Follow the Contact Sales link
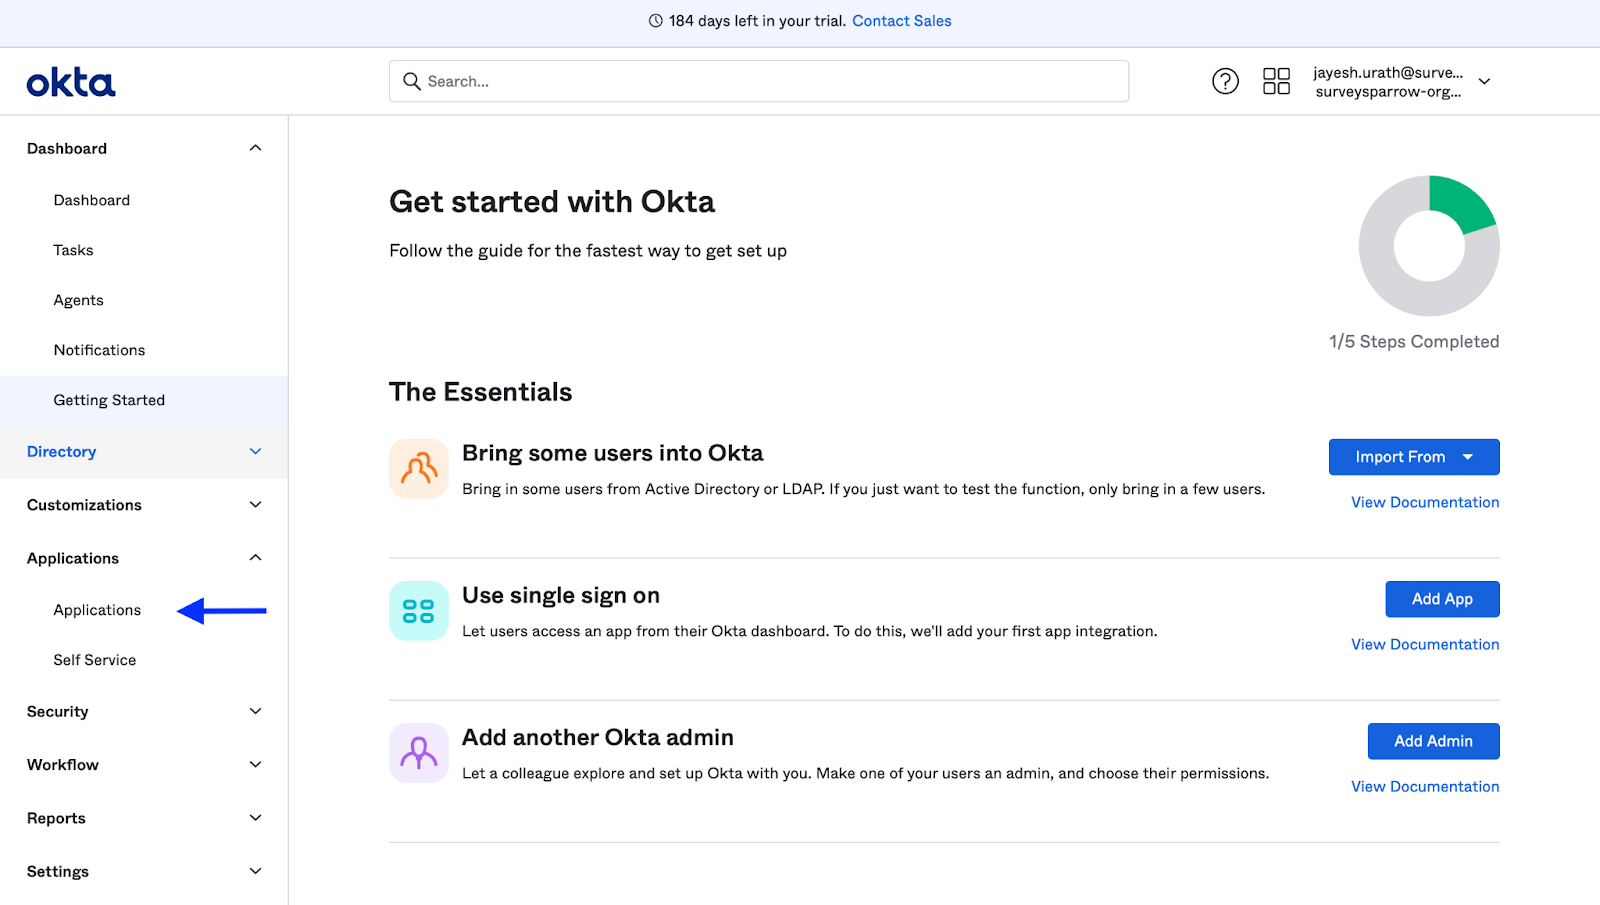Viewport: 1600px width, 905px height. click(x=901, y=21)
